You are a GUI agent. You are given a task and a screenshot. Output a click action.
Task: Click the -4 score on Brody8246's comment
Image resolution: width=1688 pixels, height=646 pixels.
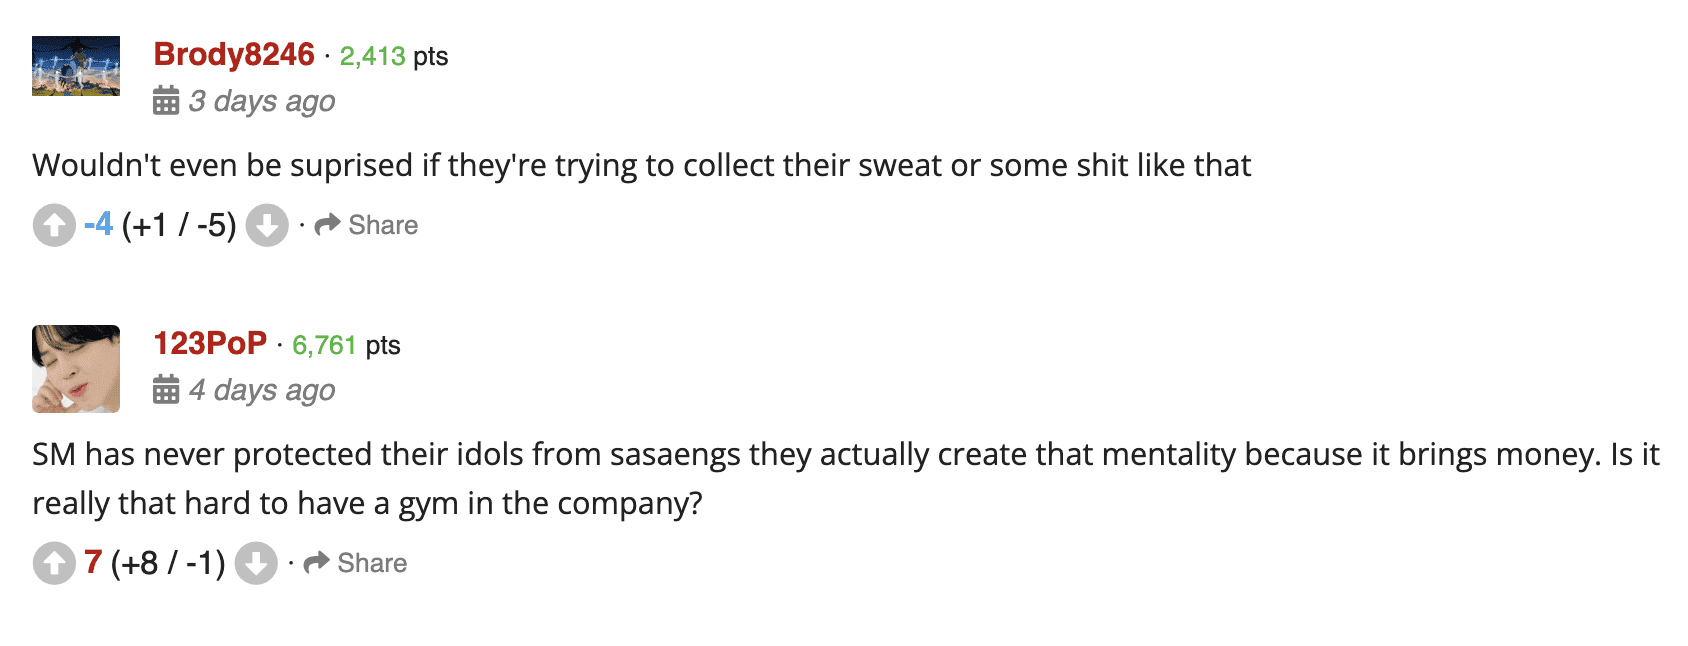98,225
